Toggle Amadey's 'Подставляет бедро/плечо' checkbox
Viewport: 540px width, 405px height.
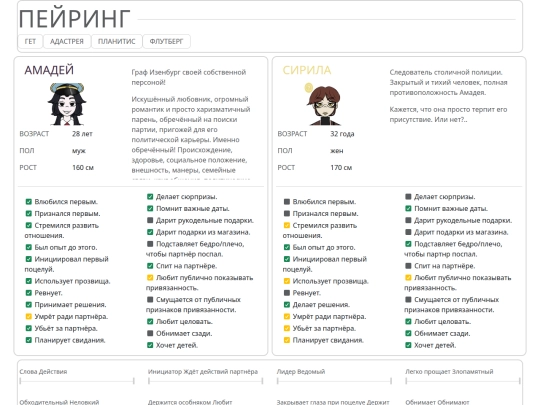[150, 244]
